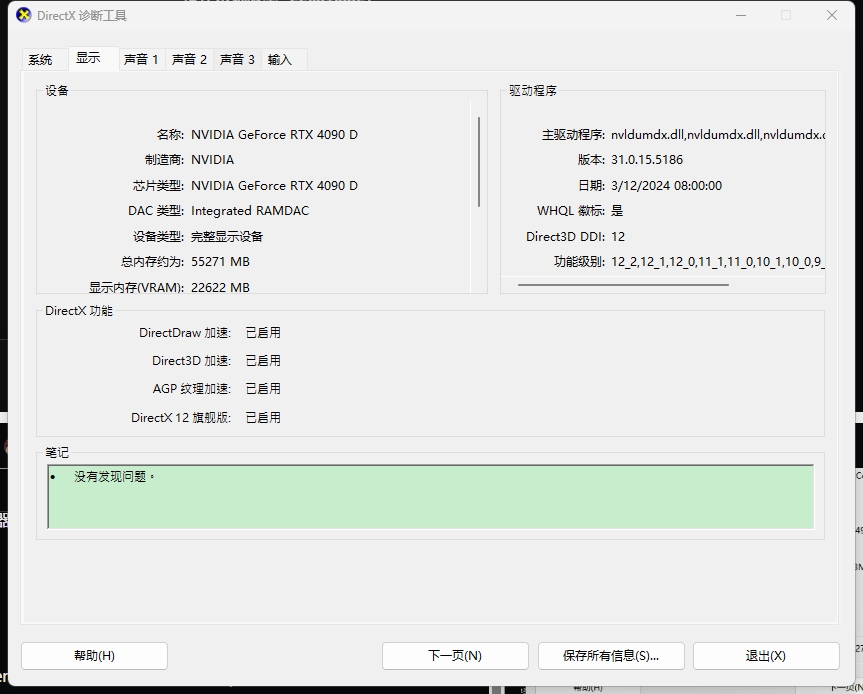
Task: Open the 声音 3 tab
Action: coord(237,59)
